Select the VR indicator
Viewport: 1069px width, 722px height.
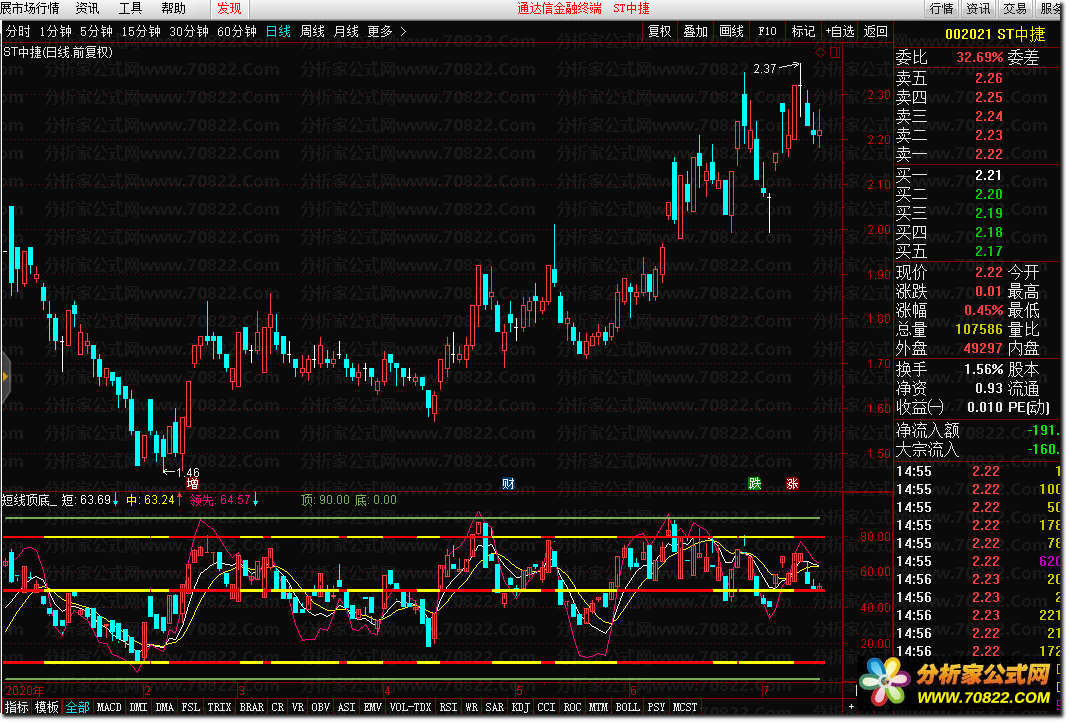click(298, 707)
